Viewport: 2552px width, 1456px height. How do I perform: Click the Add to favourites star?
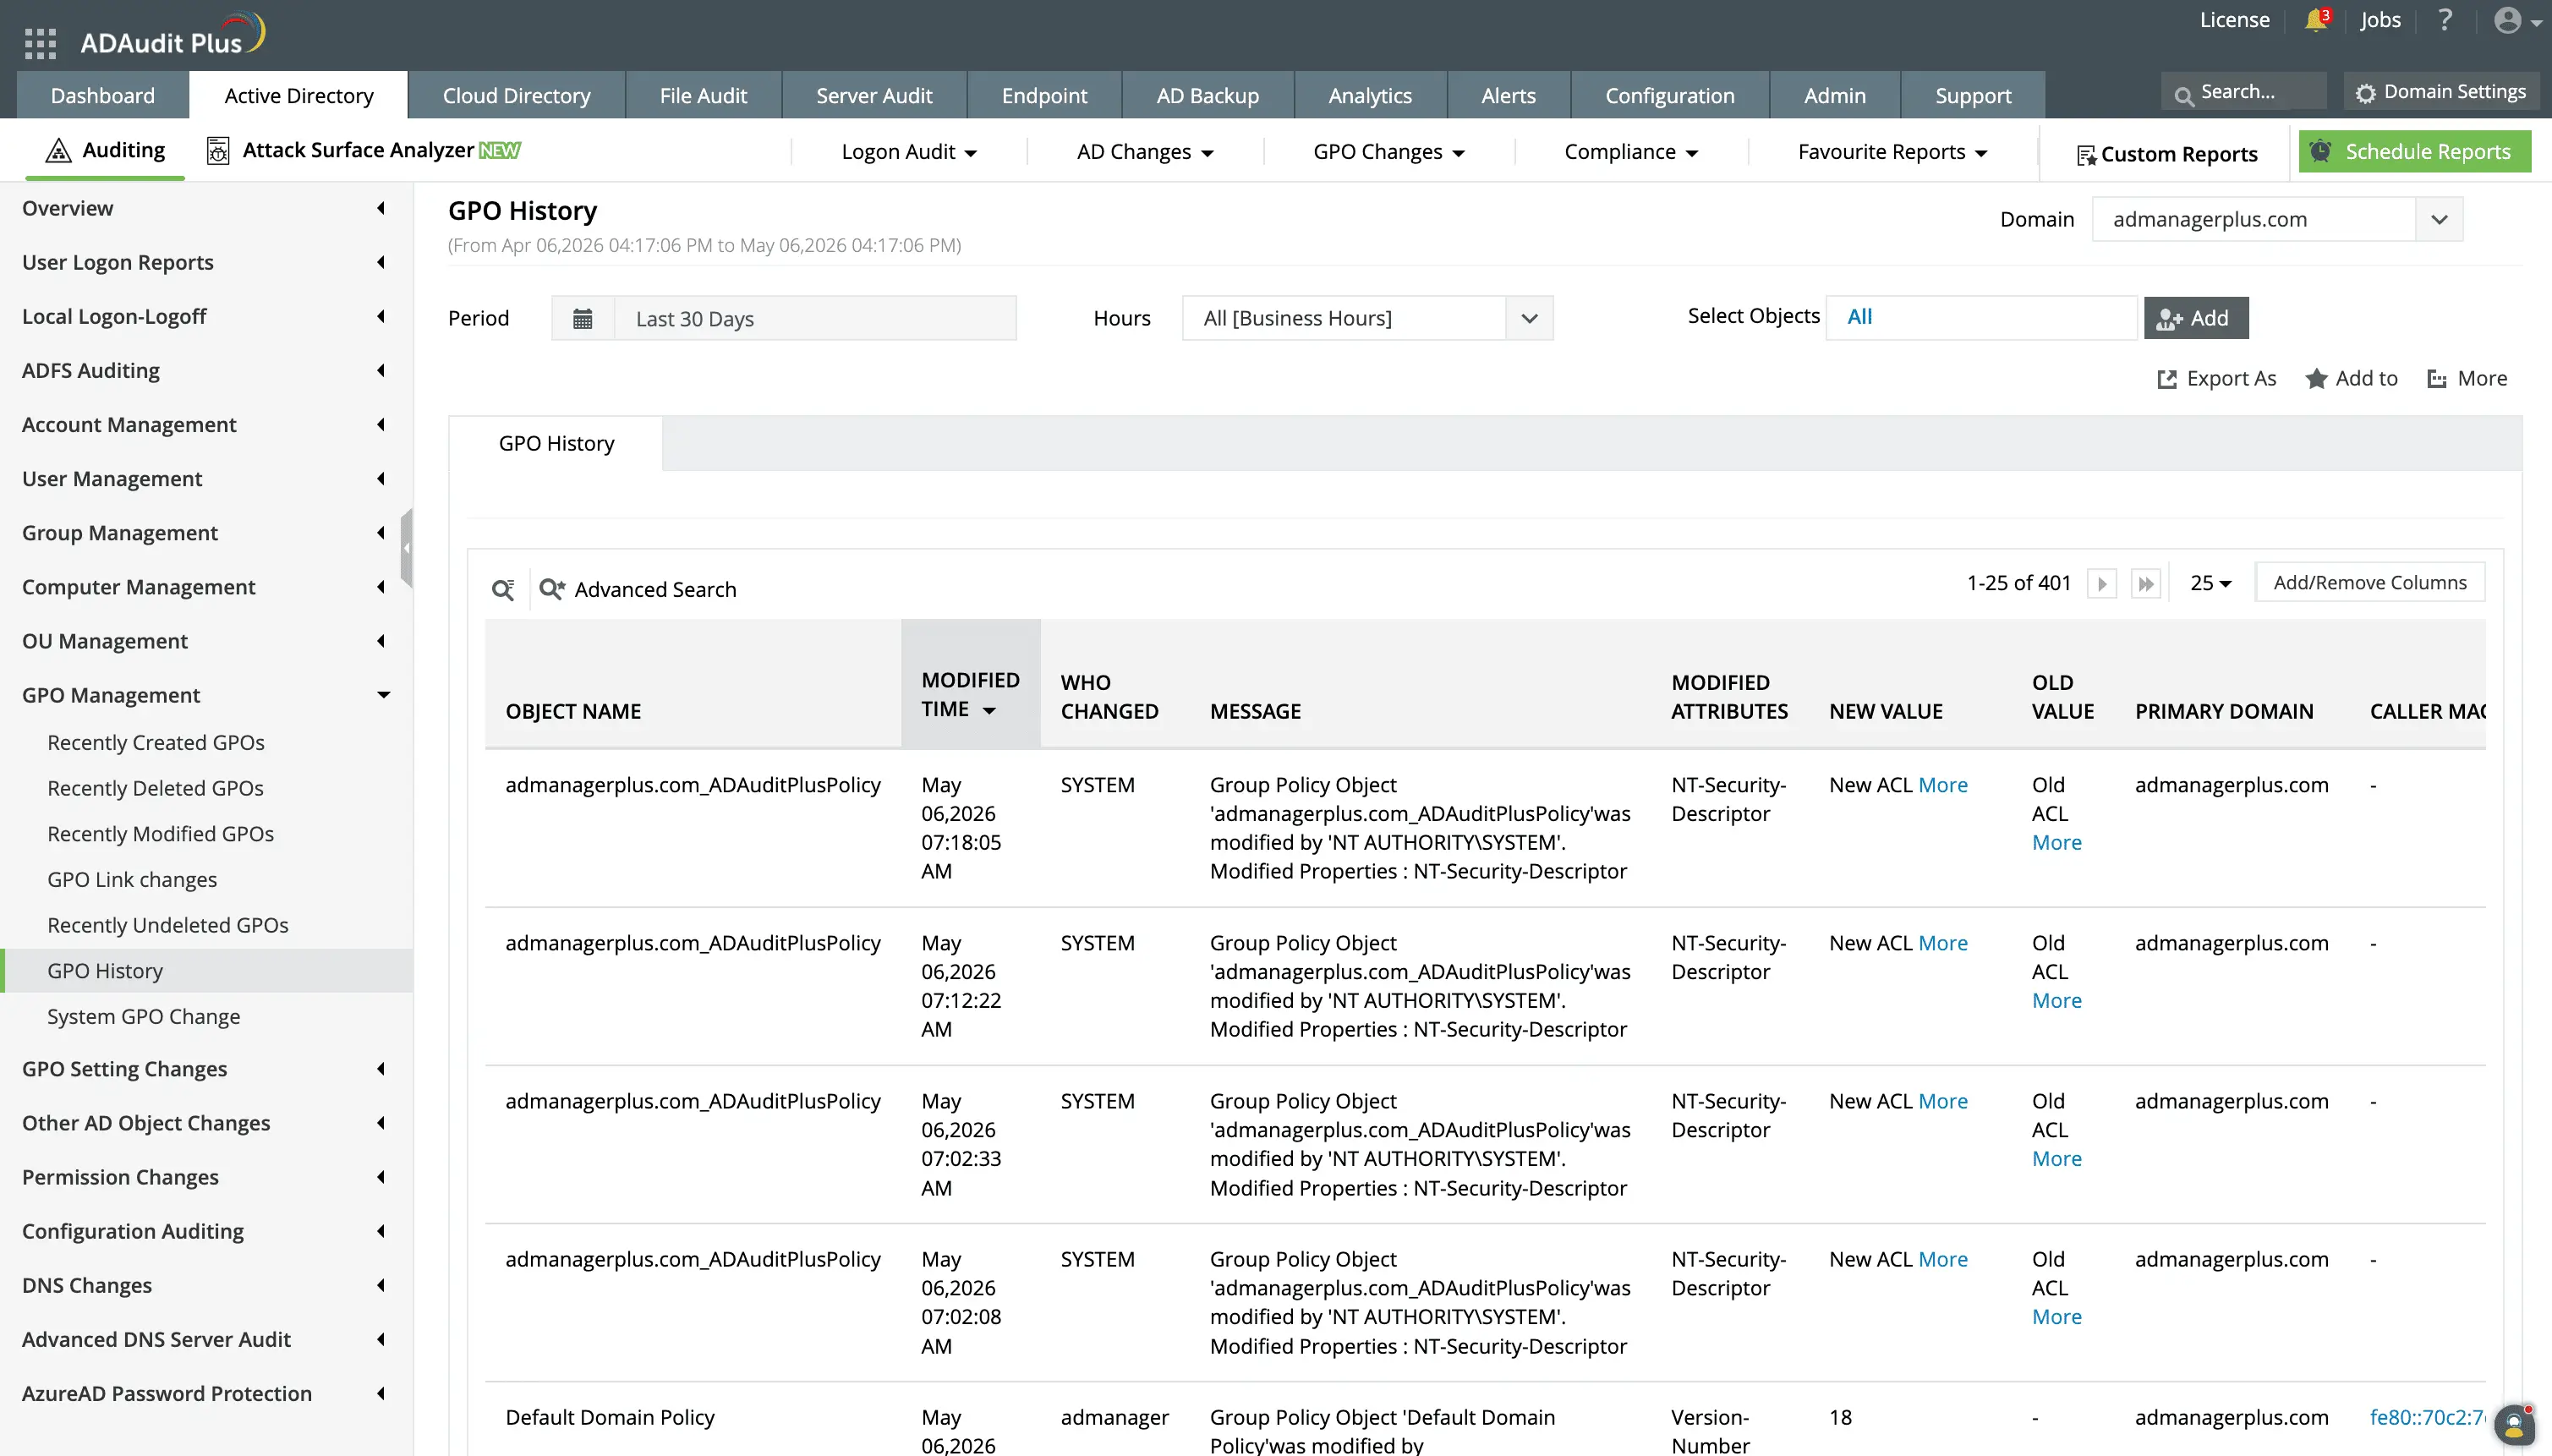click(2316, 379)
